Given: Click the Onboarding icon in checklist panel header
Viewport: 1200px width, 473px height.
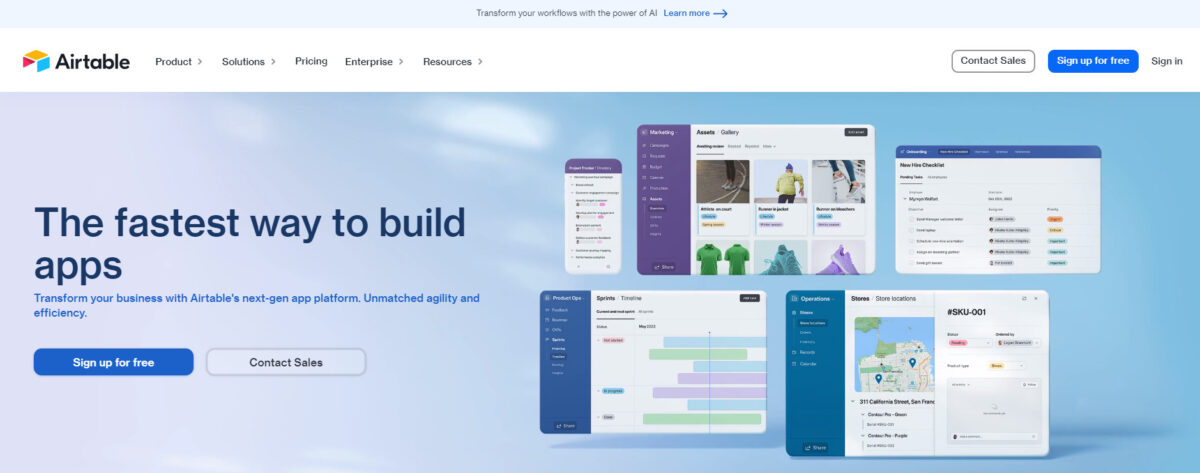Looking at the screenshot, I should [x=903, y=152].
